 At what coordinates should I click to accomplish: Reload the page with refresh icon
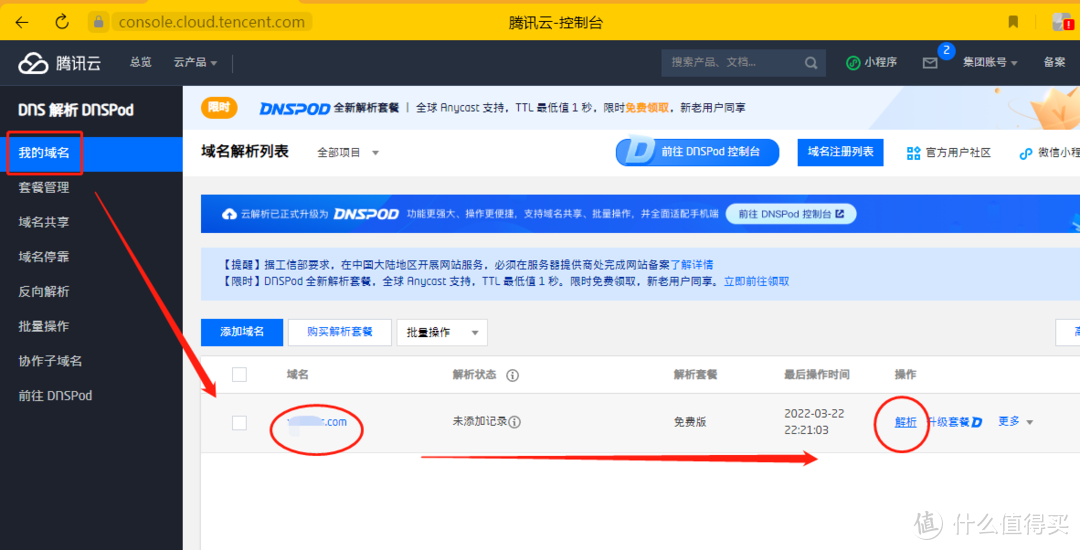pyautogui.click(x=62, y=22)
